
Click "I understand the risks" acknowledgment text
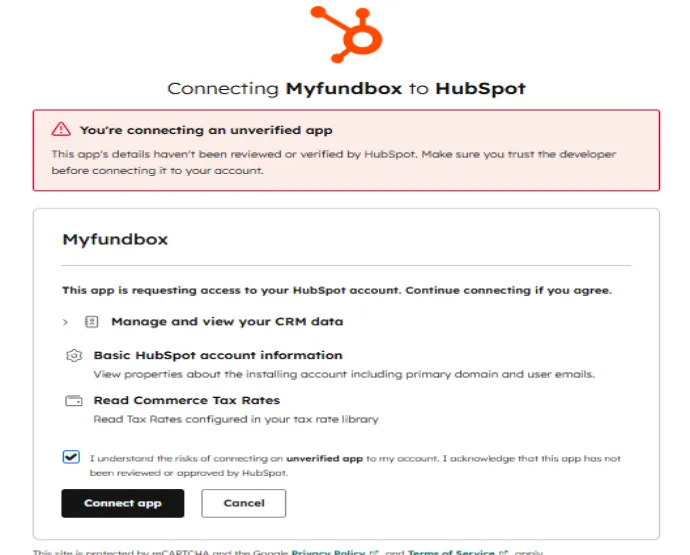355,466
